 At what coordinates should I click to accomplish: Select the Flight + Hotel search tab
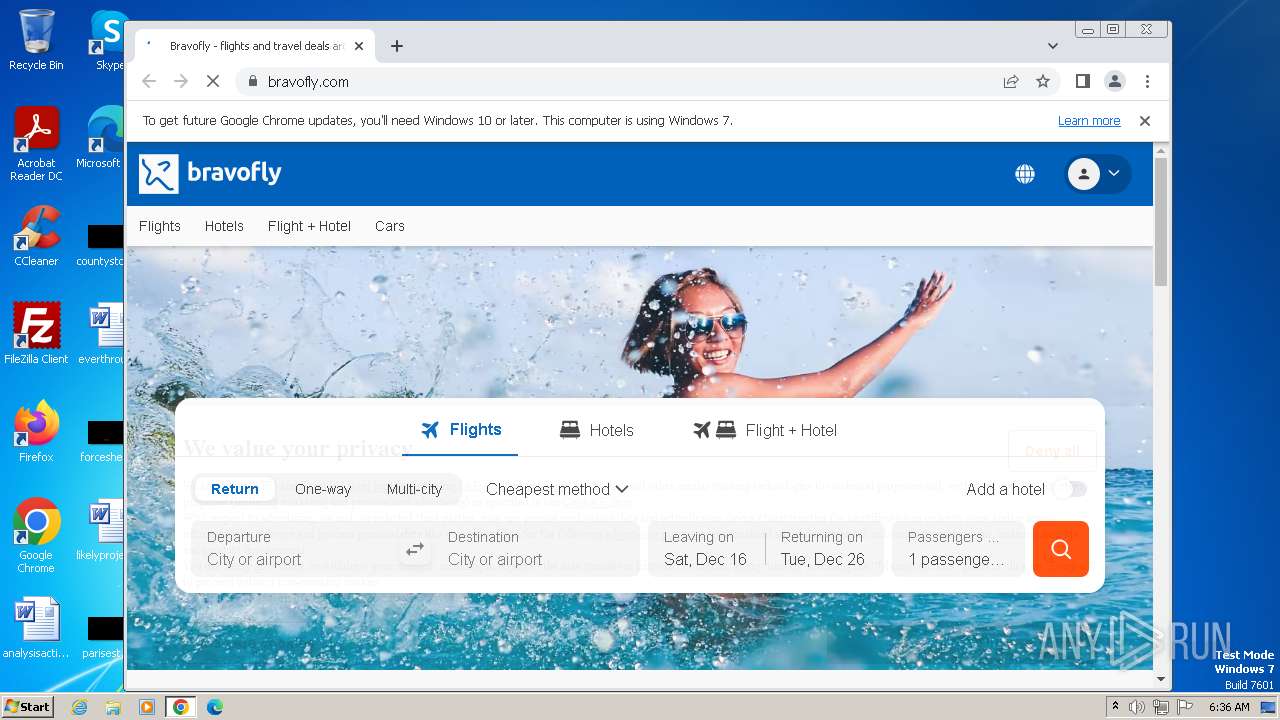pos(765,430)
